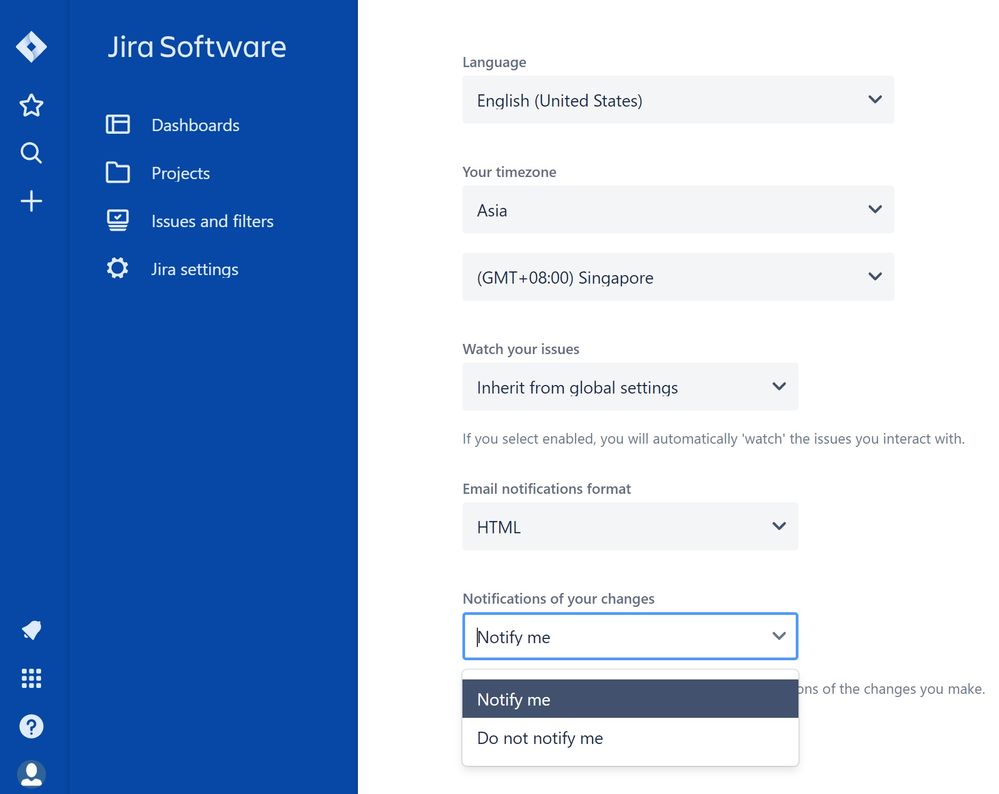999x794 pixels.
Task: Click the Language label
Action: click(494, 62)
